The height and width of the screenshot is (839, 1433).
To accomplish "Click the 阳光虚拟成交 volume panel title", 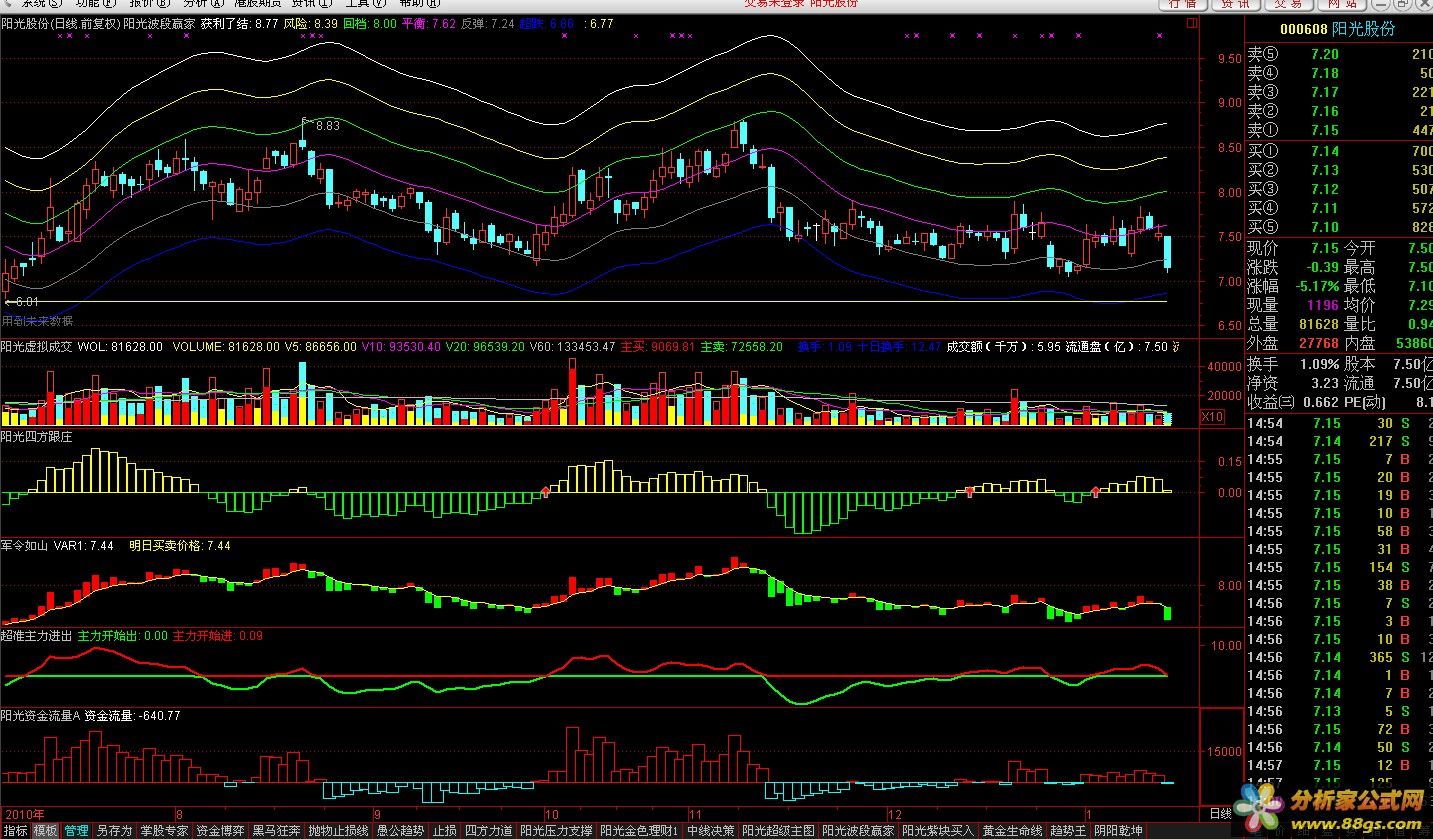I will [38, 346].
